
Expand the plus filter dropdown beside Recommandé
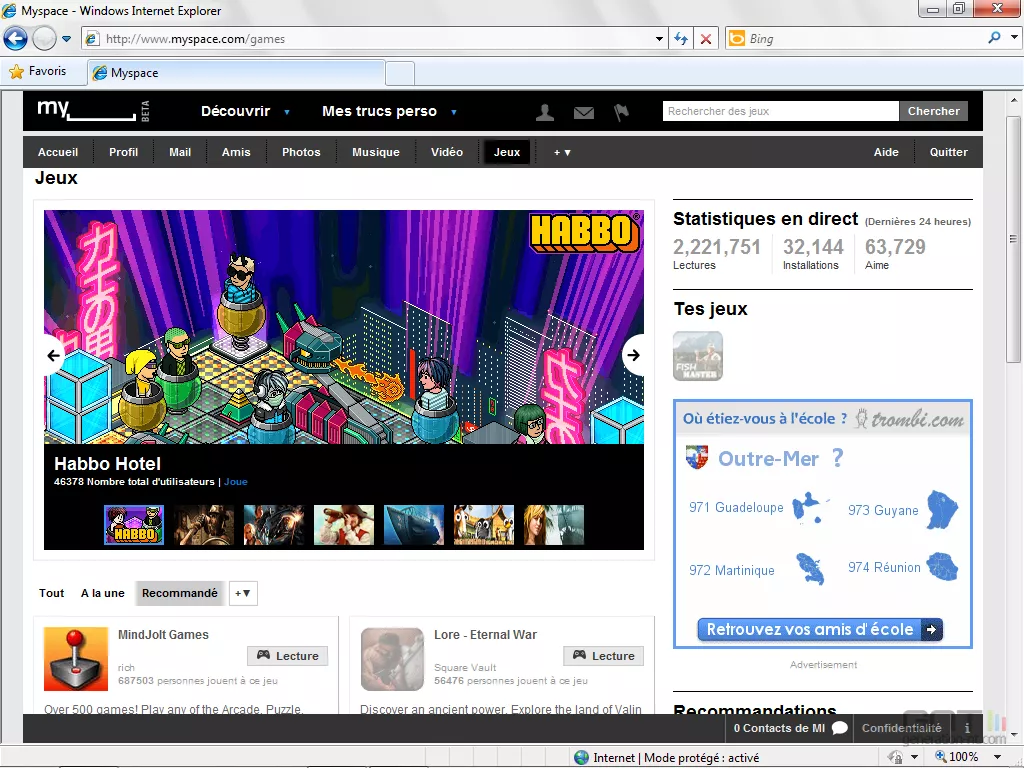(x=243, y=593)
